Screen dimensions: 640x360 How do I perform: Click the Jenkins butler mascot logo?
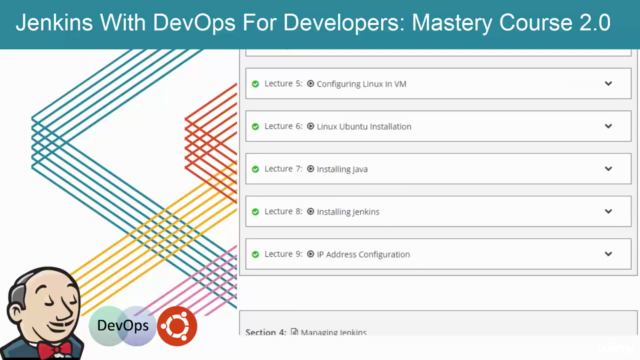(43, 313)
